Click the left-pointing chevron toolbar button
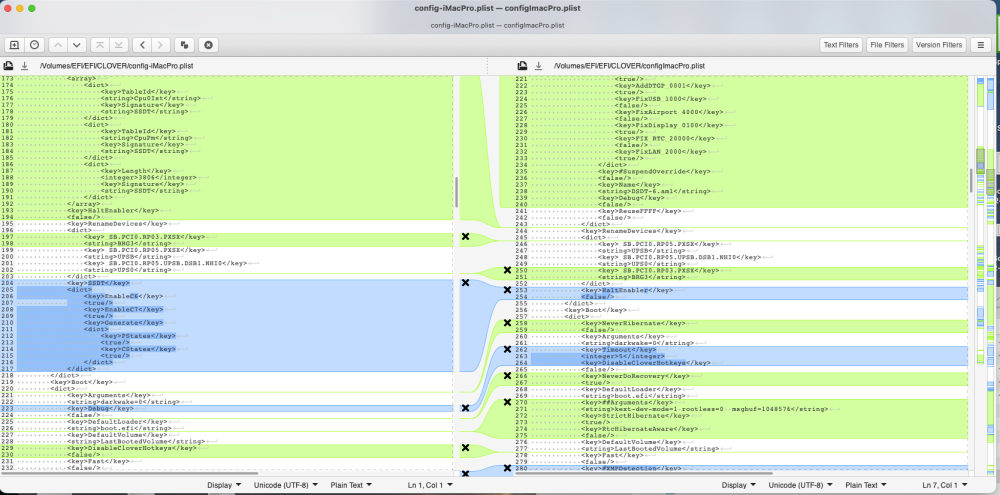This screenshot has height=495, width=1000. click(x=142, y=45)
